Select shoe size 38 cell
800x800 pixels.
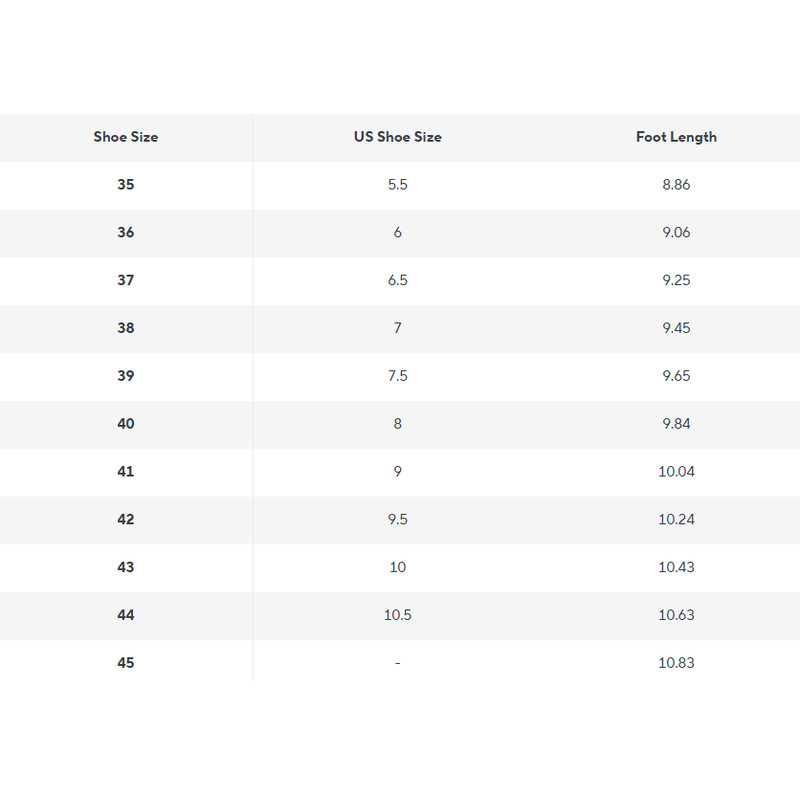click(x=126, y=328)
